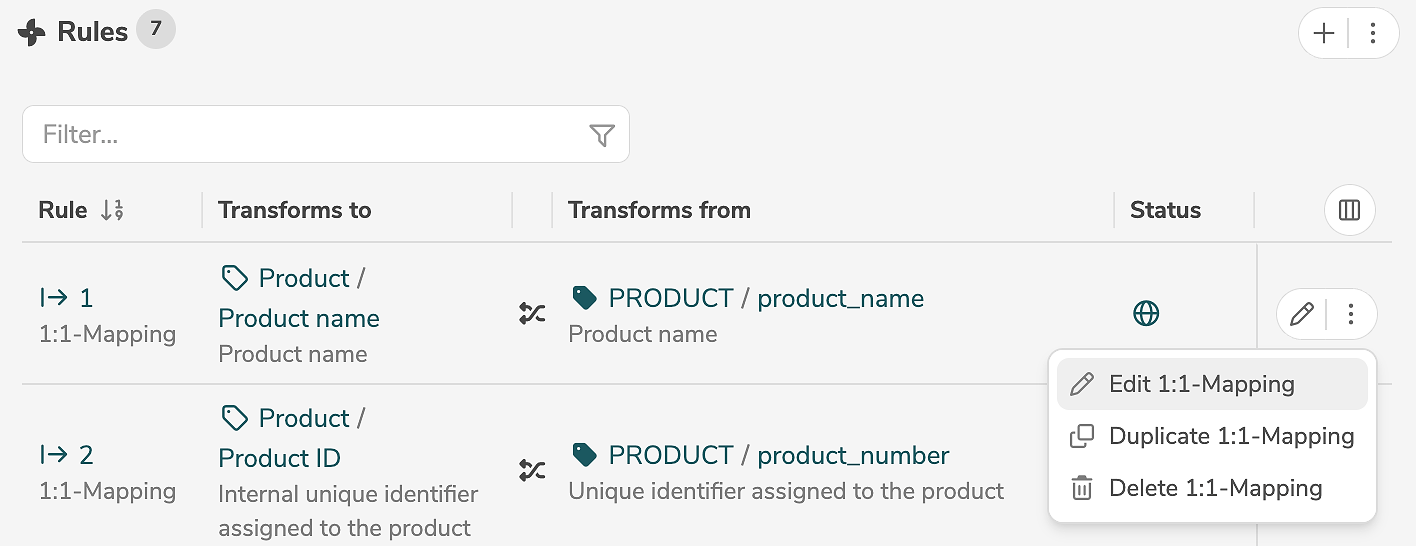The width and height of the screenshot is (1416, 546).
Task: Click the globe status icon of rule 1
Action: [1146, 313]
